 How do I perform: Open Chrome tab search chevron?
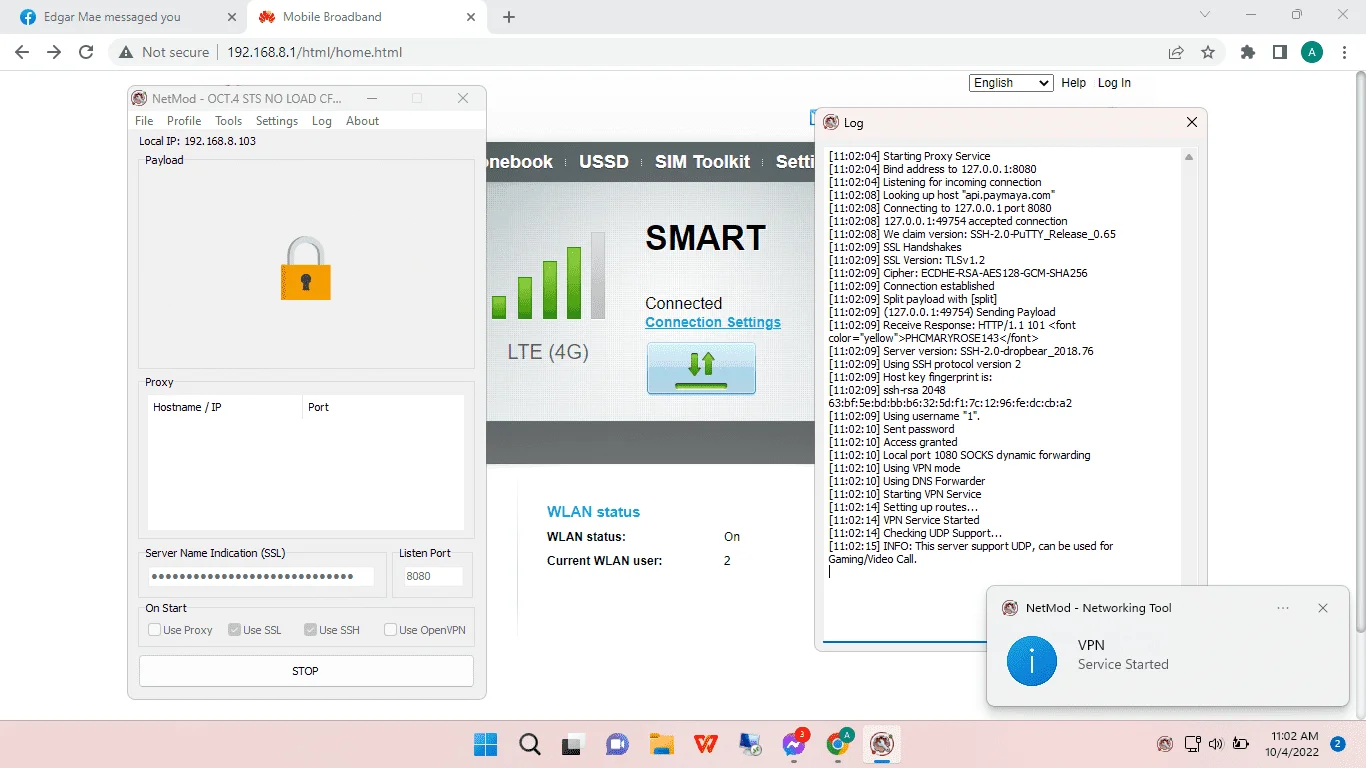click(1205, 15)
